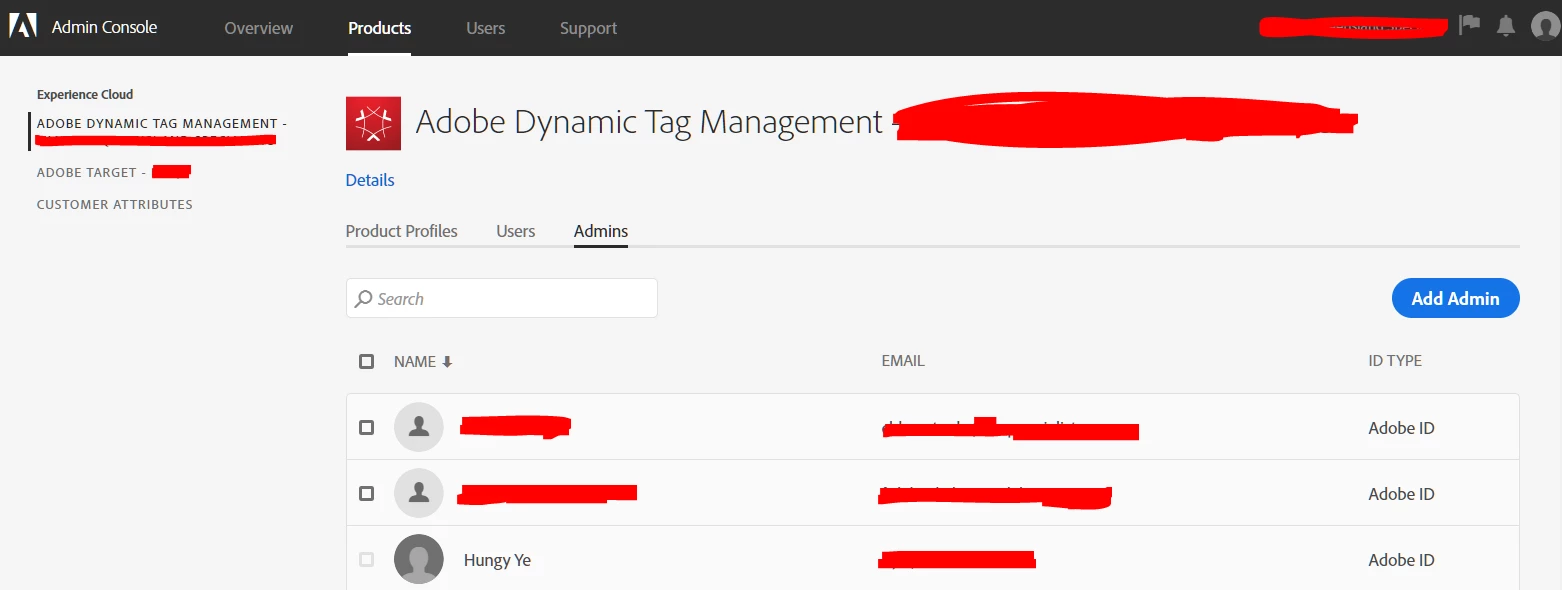
Task: Open the Users tab in the top navigation
Action: pyautogui.click(x=486, y=28)
